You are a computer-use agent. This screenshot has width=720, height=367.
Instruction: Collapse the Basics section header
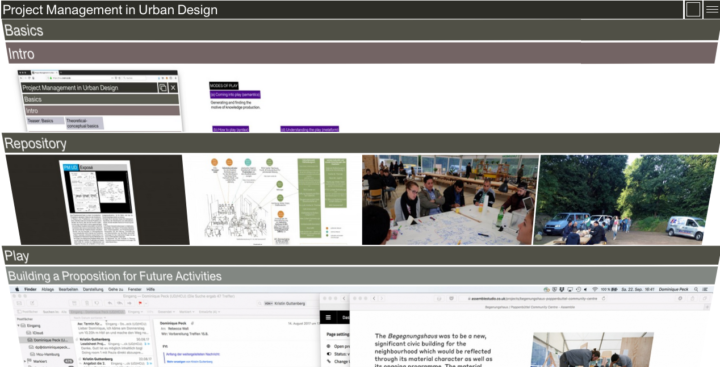coord(360,30)
